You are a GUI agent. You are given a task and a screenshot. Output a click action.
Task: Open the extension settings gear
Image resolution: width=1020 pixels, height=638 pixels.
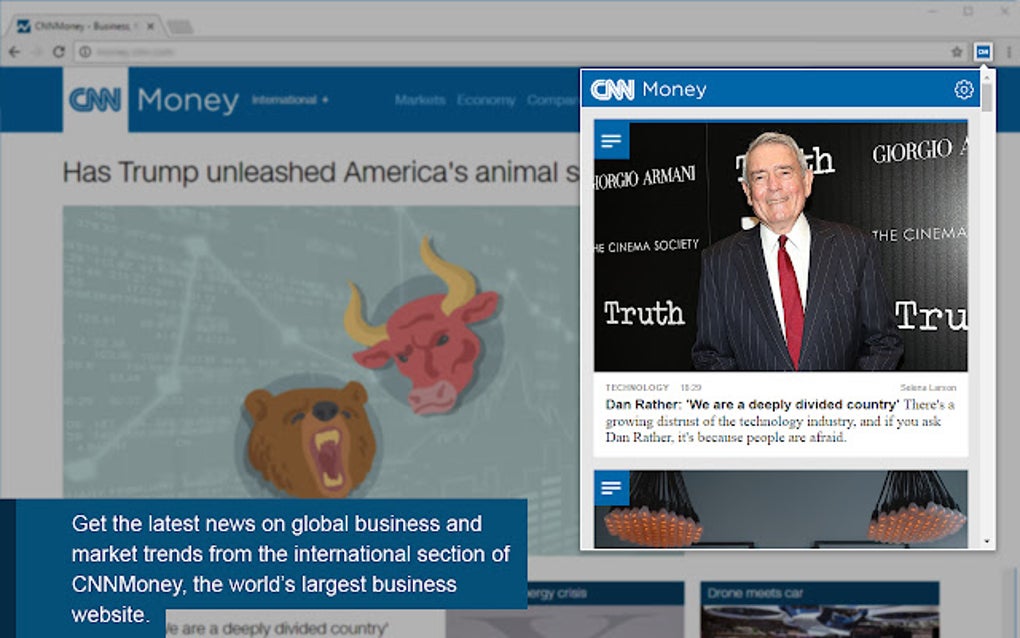(x=962, y=89)
